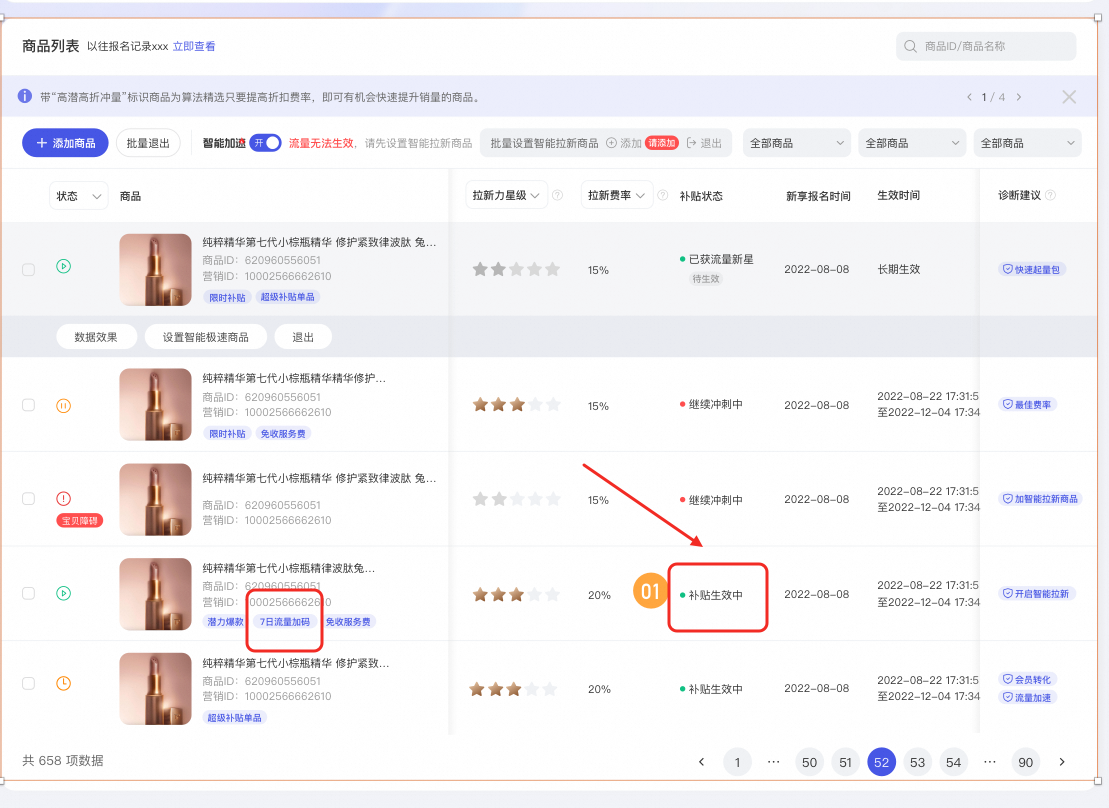Click the blue info icon in the notice banner
The height and width of the screenshot is (808, 1109).
click(25, 96)
